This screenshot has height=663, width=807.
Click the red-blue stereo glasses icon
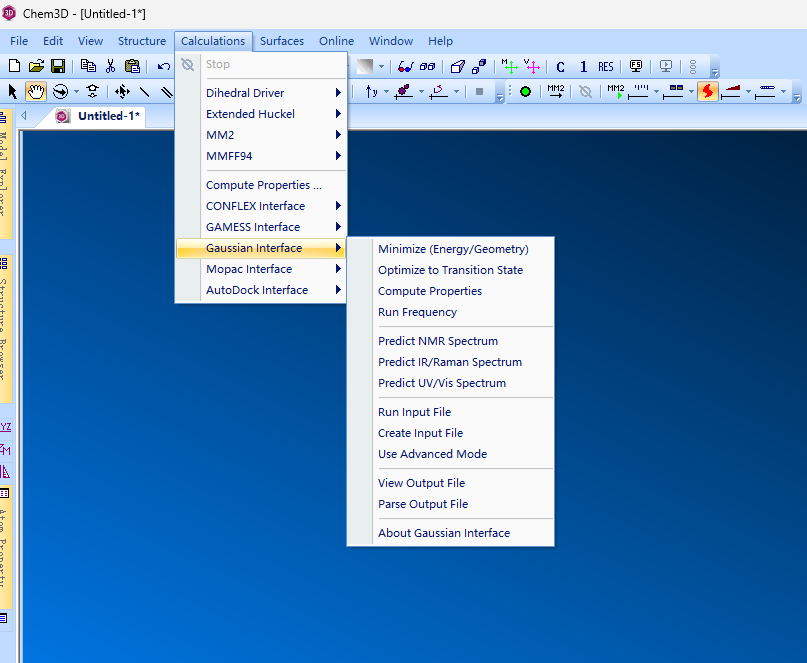(x=406, y=66)
